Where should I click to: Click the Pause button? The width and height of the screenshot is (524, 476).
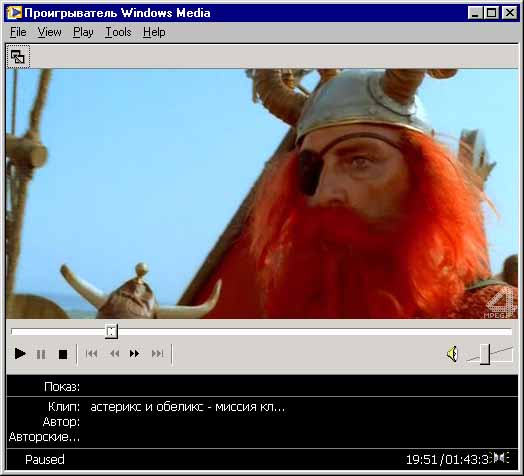pyautogui.click(x=41, y=354)
